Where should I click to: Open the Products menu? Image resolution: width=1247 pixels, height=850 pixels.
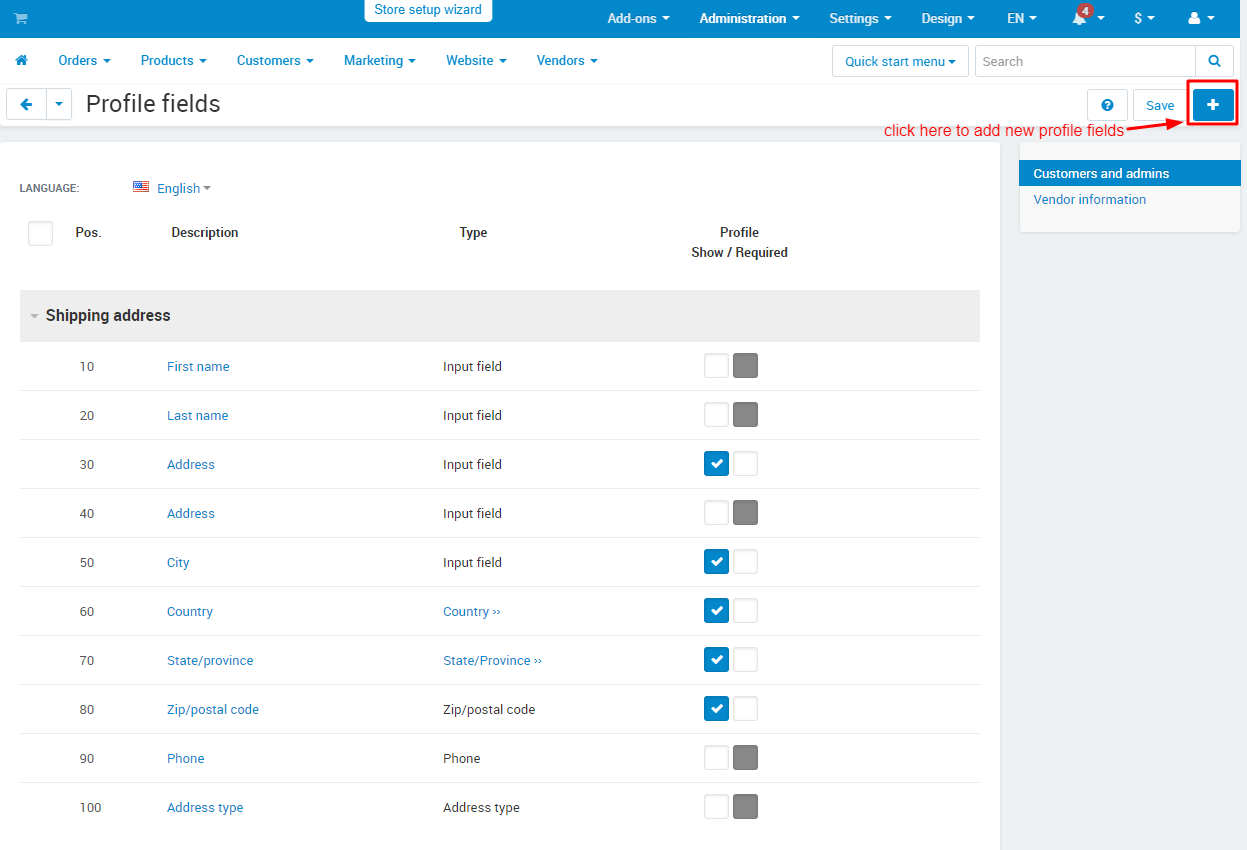point(173,61)
